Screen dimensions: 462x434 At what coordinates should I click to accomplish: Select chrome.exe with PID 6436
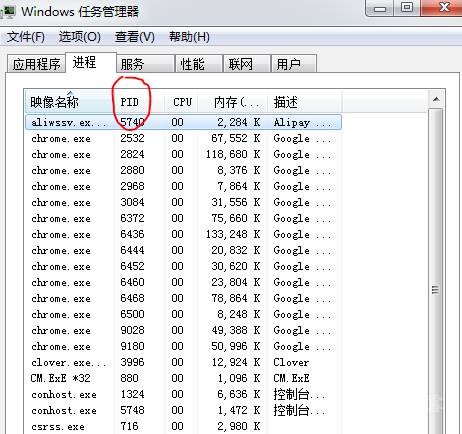click(183, 234)
